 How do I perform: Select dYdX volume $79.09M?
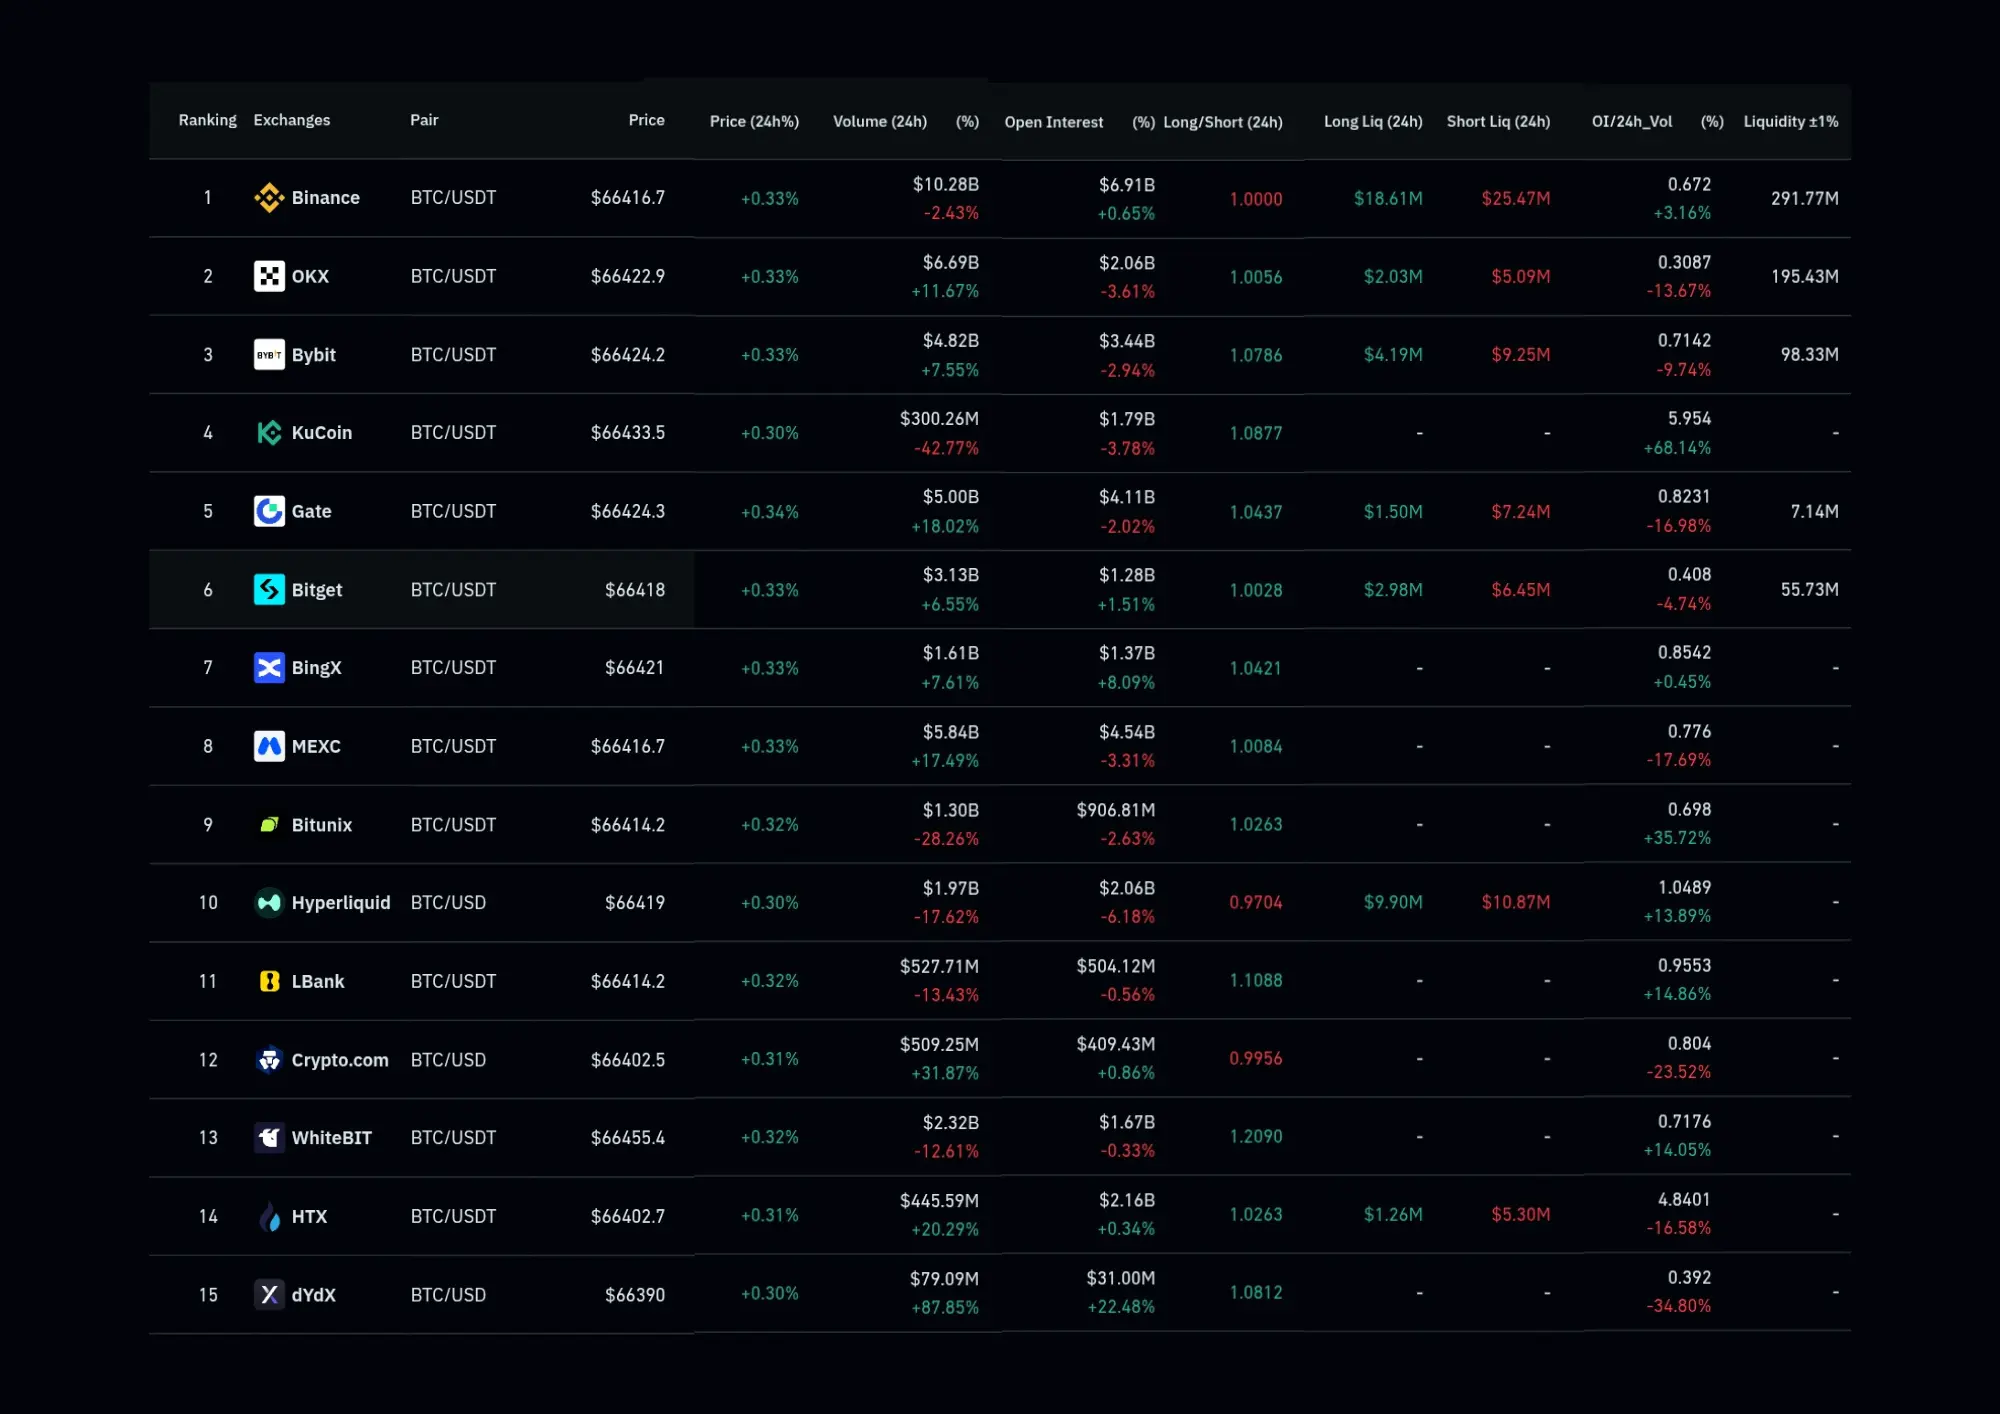pyautogui.click(x=944, y=1278)
